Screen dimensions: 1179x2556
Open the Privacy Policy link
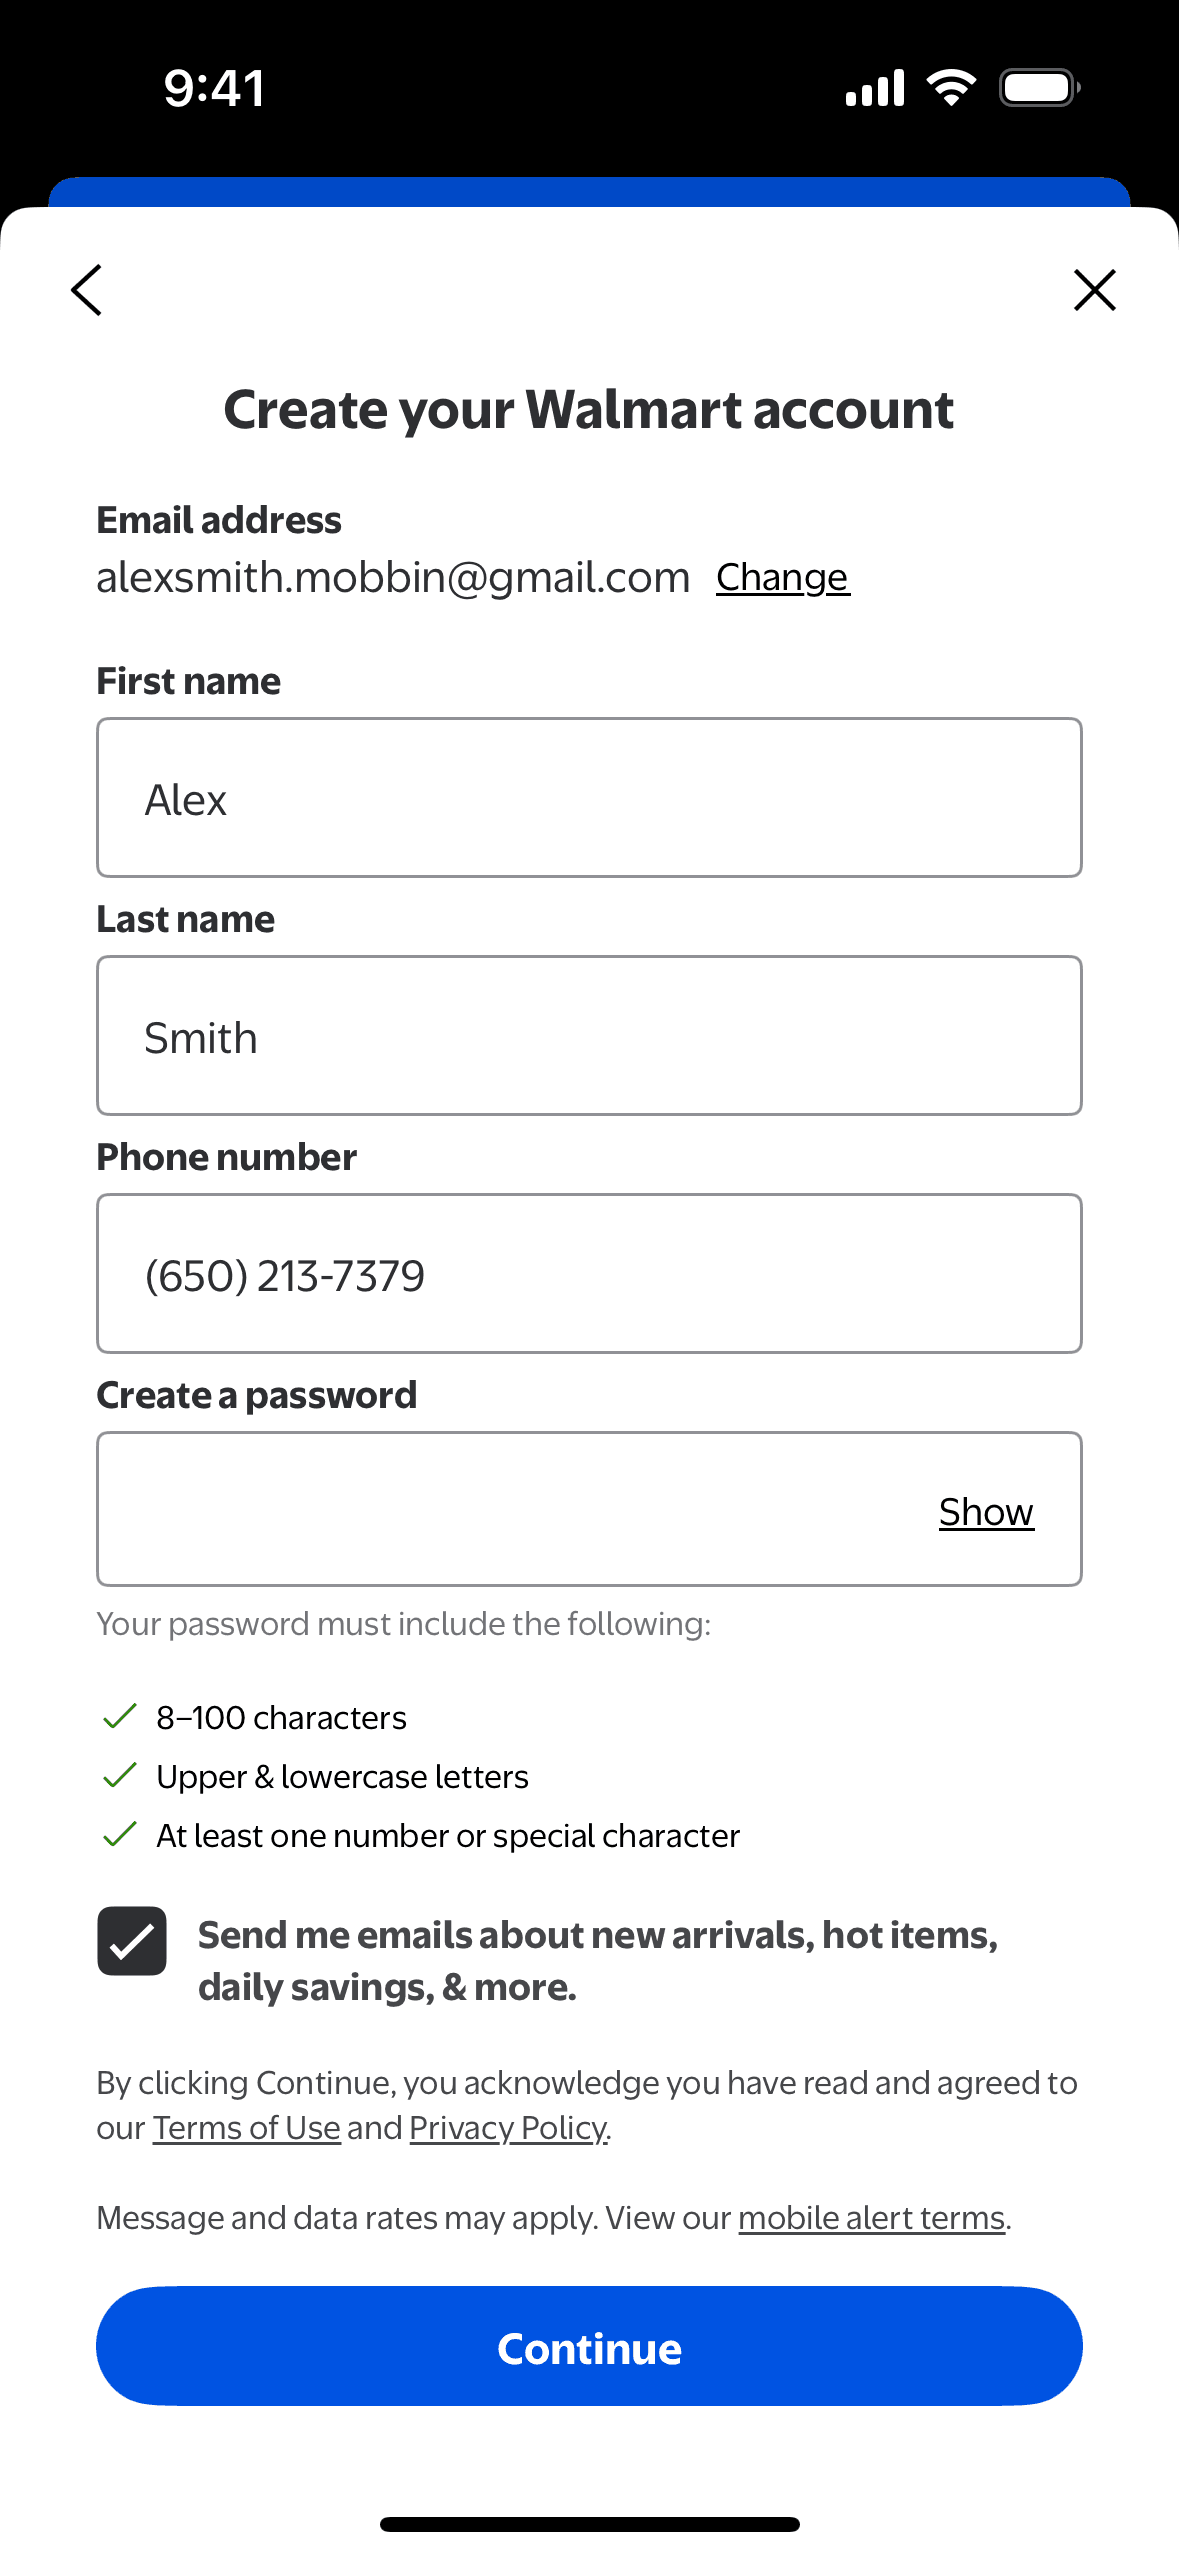508,2128
